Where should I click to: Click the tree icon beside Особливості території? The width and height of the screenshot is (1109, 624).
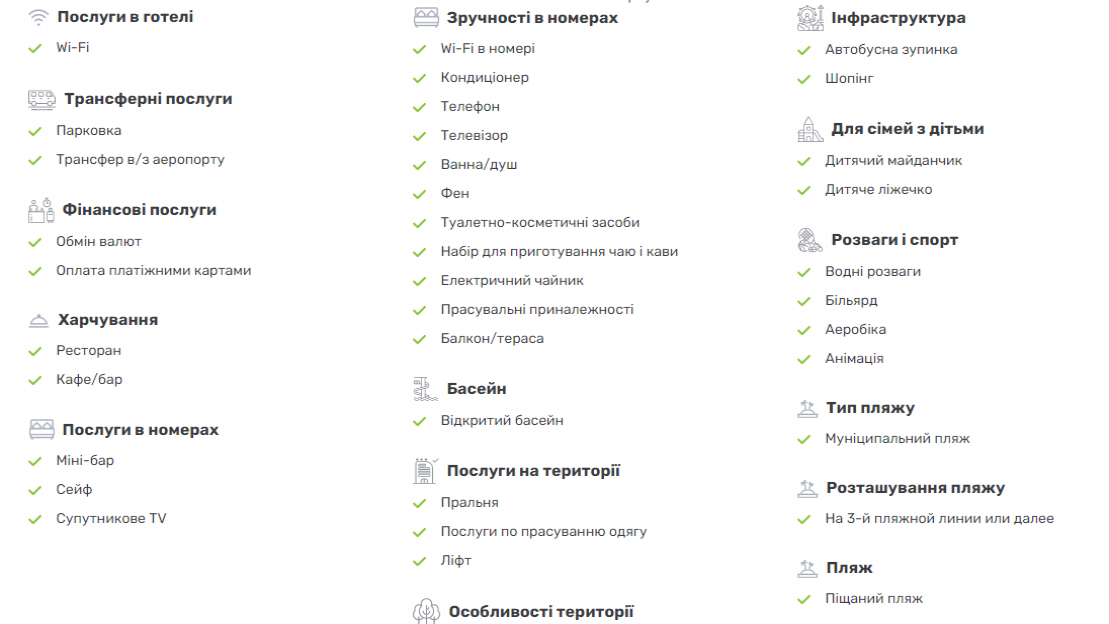tap(426, 611)
